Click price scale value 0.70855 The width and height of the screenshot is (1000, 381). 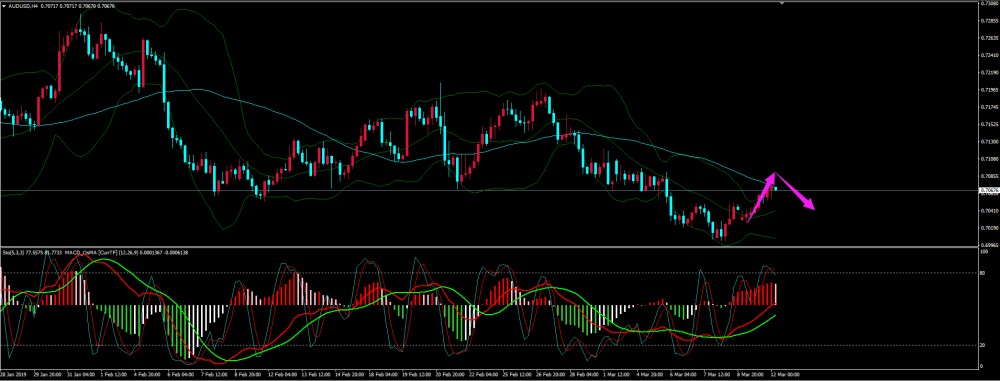coord(989,176)
